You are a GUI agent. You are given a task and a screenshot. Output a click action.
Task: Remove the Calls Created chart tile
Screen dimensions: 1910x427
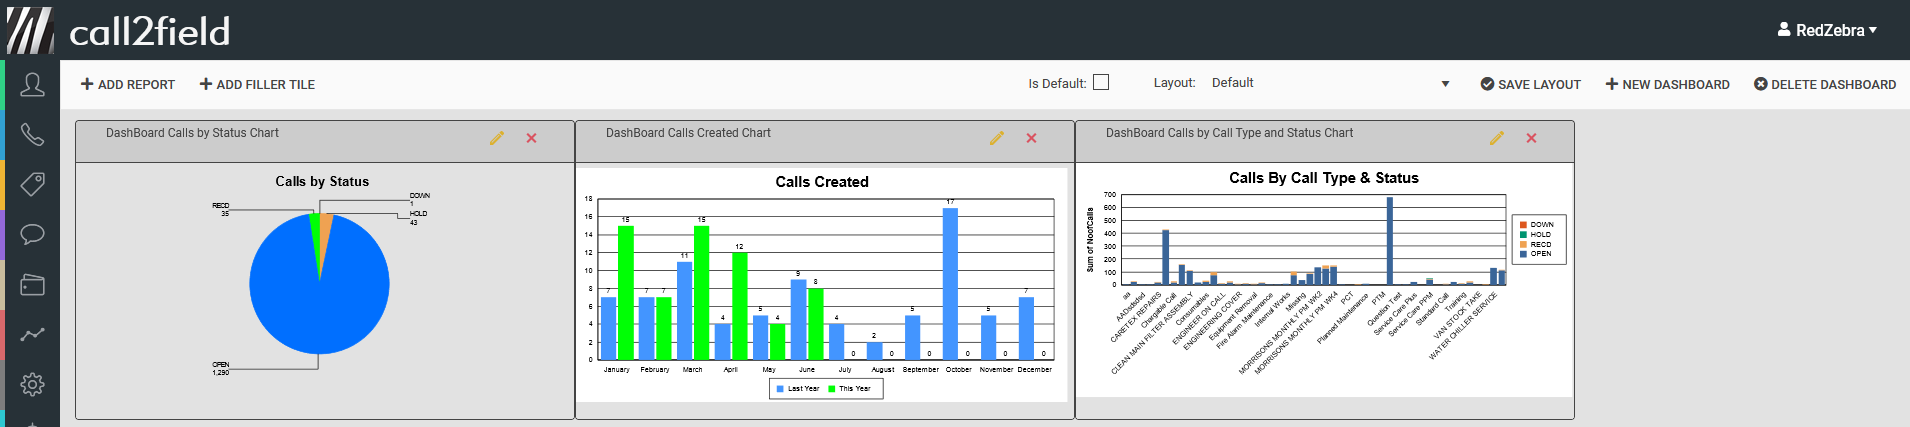pos(1031,138)
